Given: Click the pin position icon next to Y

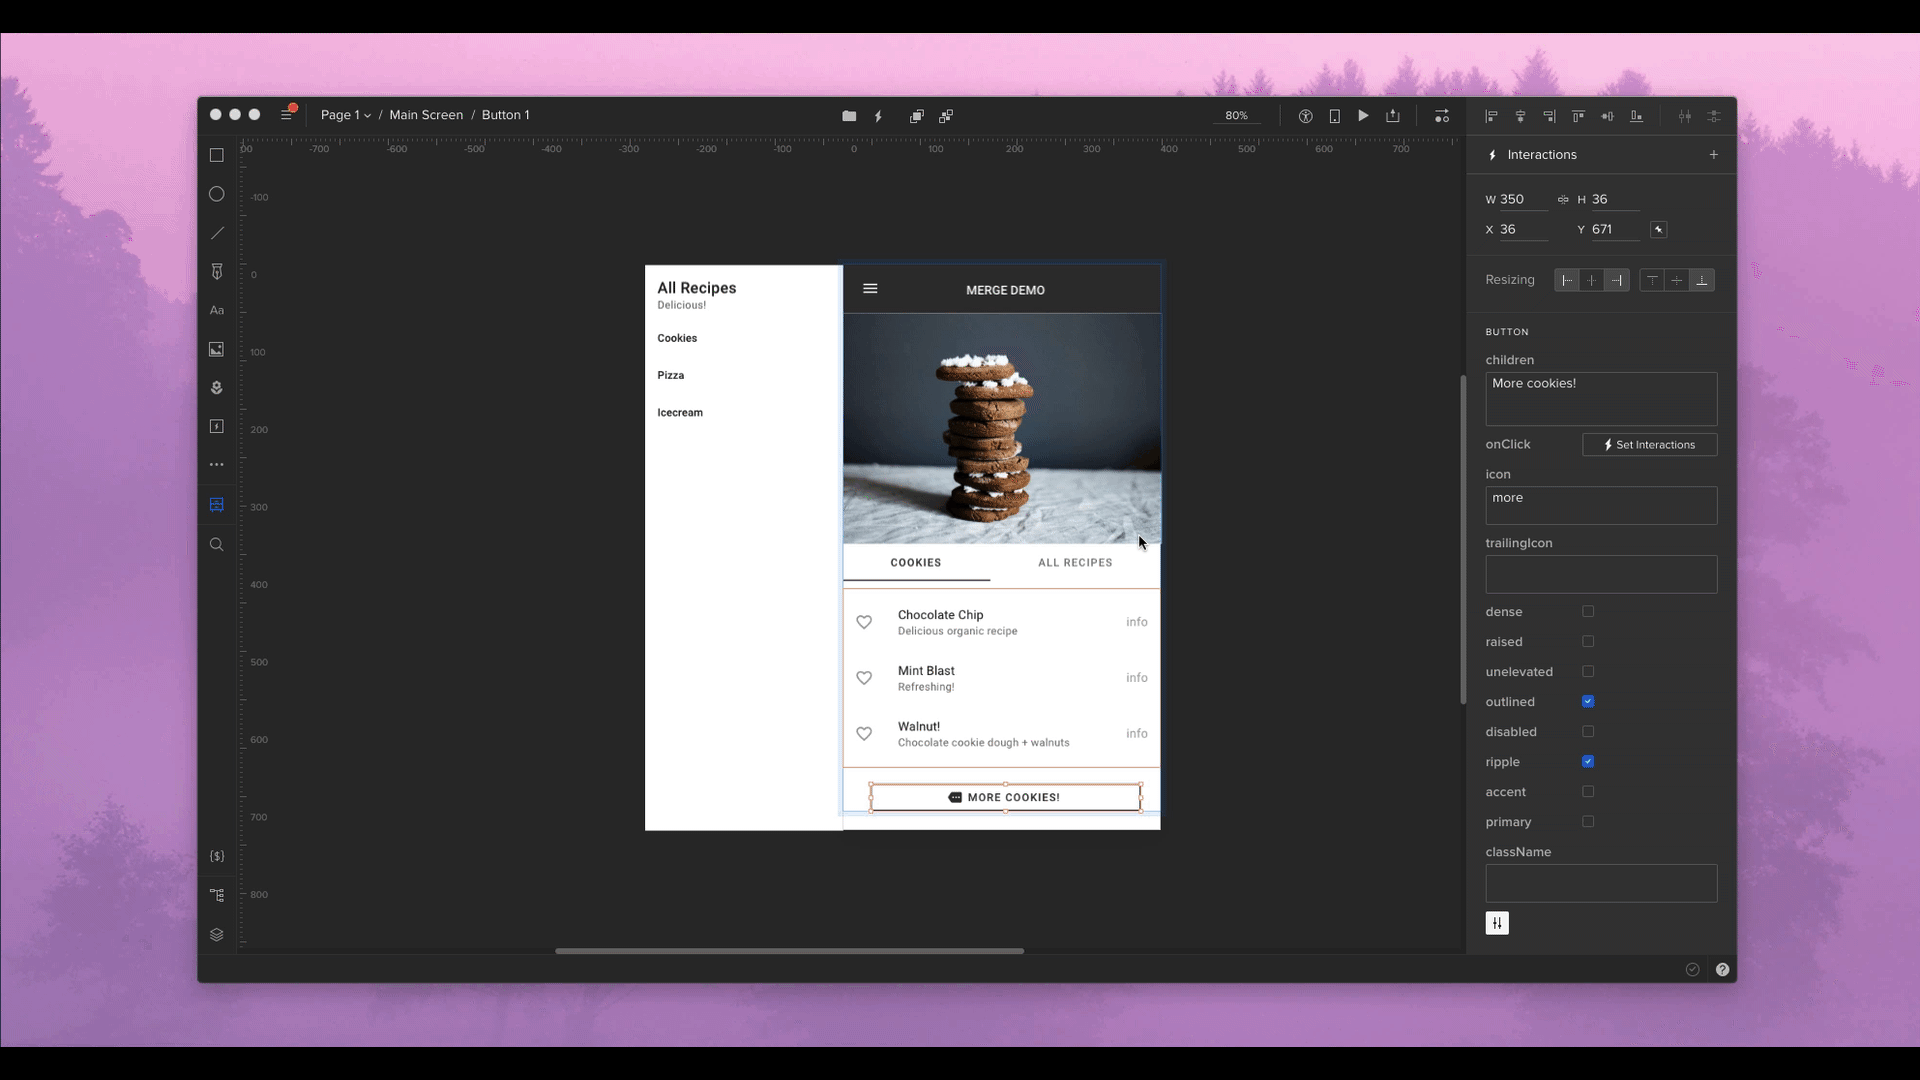Looking at the screenshot, I should pyautogui.click(x=1658, y=229).
